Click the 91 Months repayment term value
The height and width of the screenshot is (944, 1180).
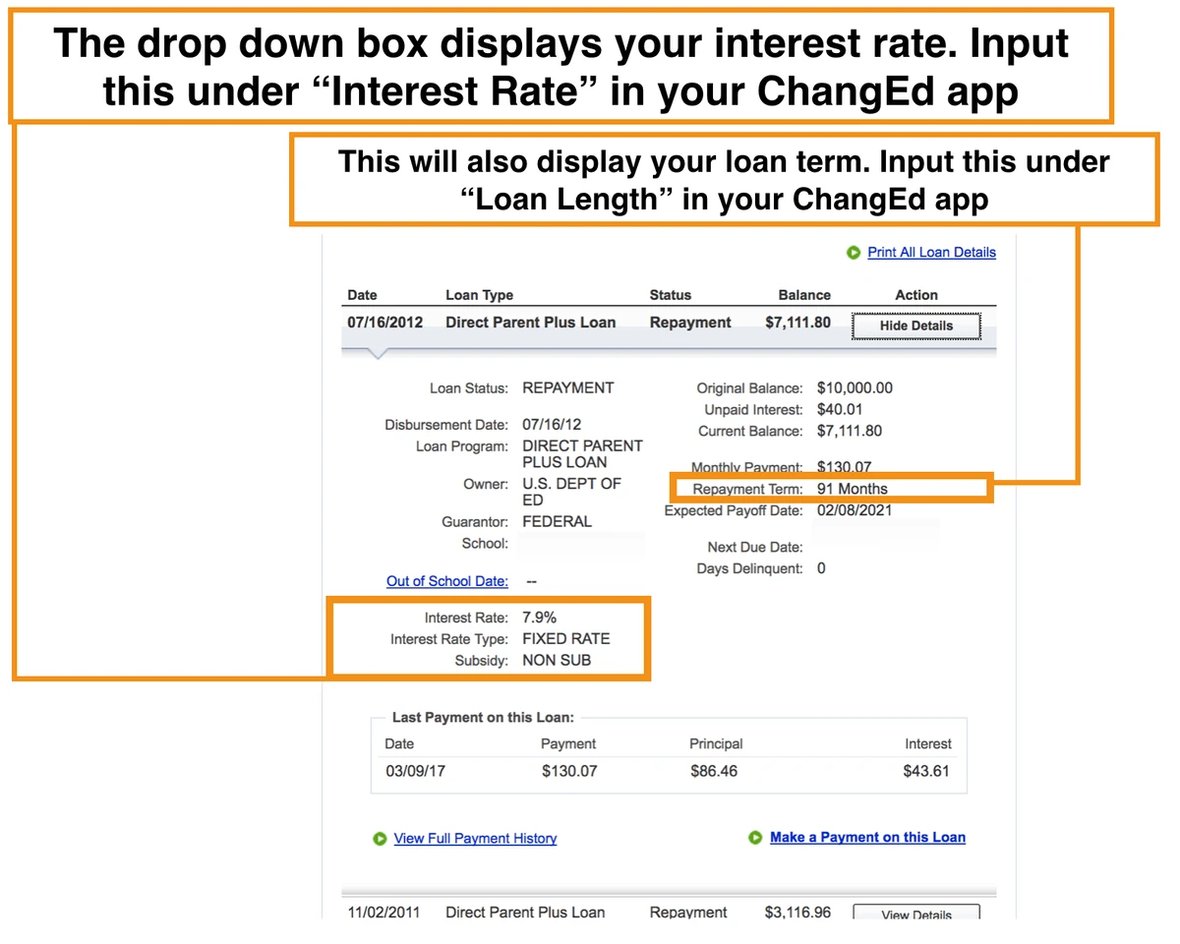[x=852, y=489]
